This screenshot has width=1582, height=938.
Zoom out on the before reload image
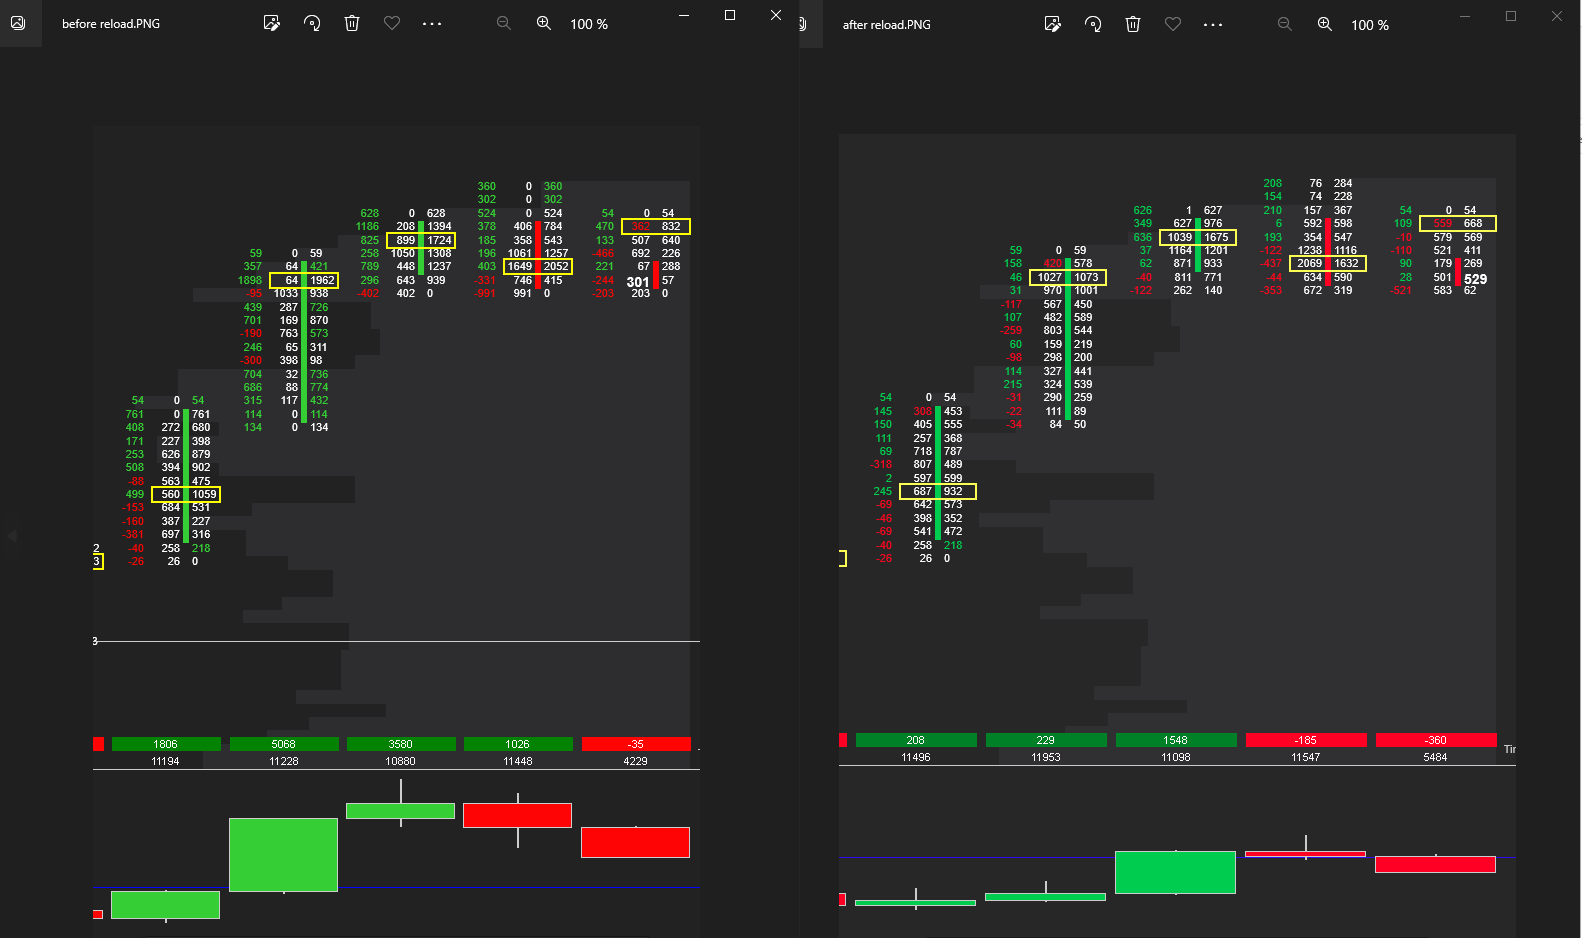tap(504, 23)
